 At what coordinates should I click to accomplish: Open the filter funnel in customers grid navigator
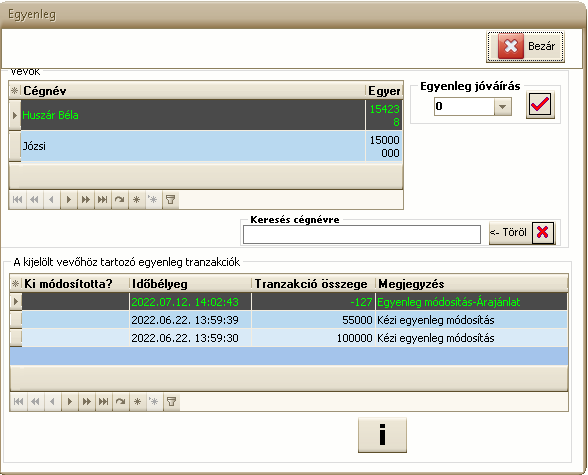[x=171, y=199]
